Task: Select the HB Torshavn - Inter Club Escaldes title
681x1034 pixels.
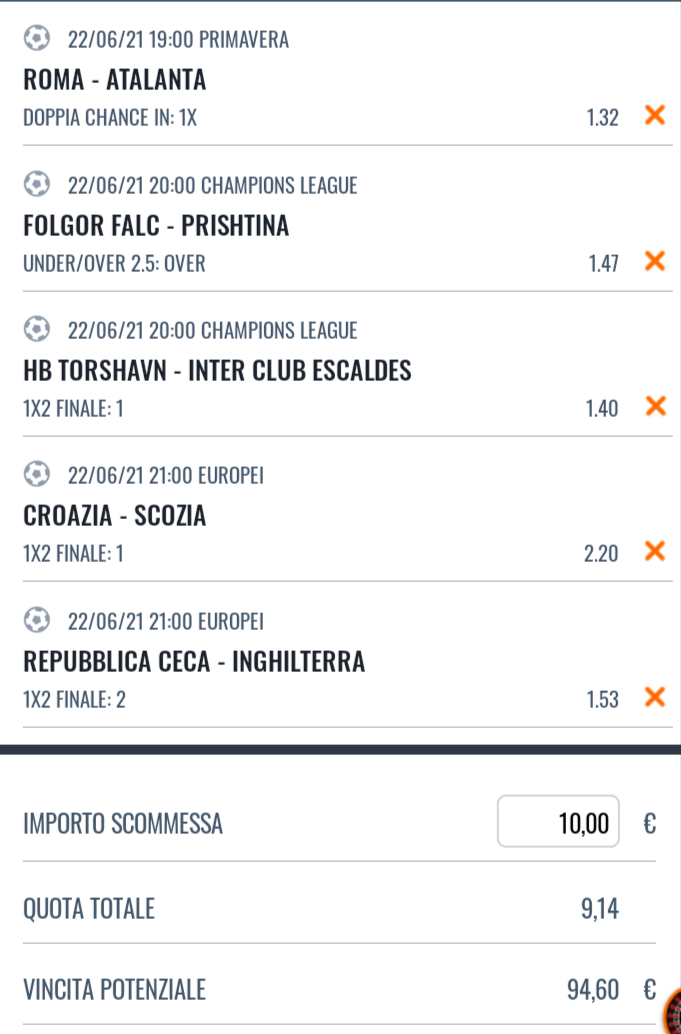Action: (217, 371)
